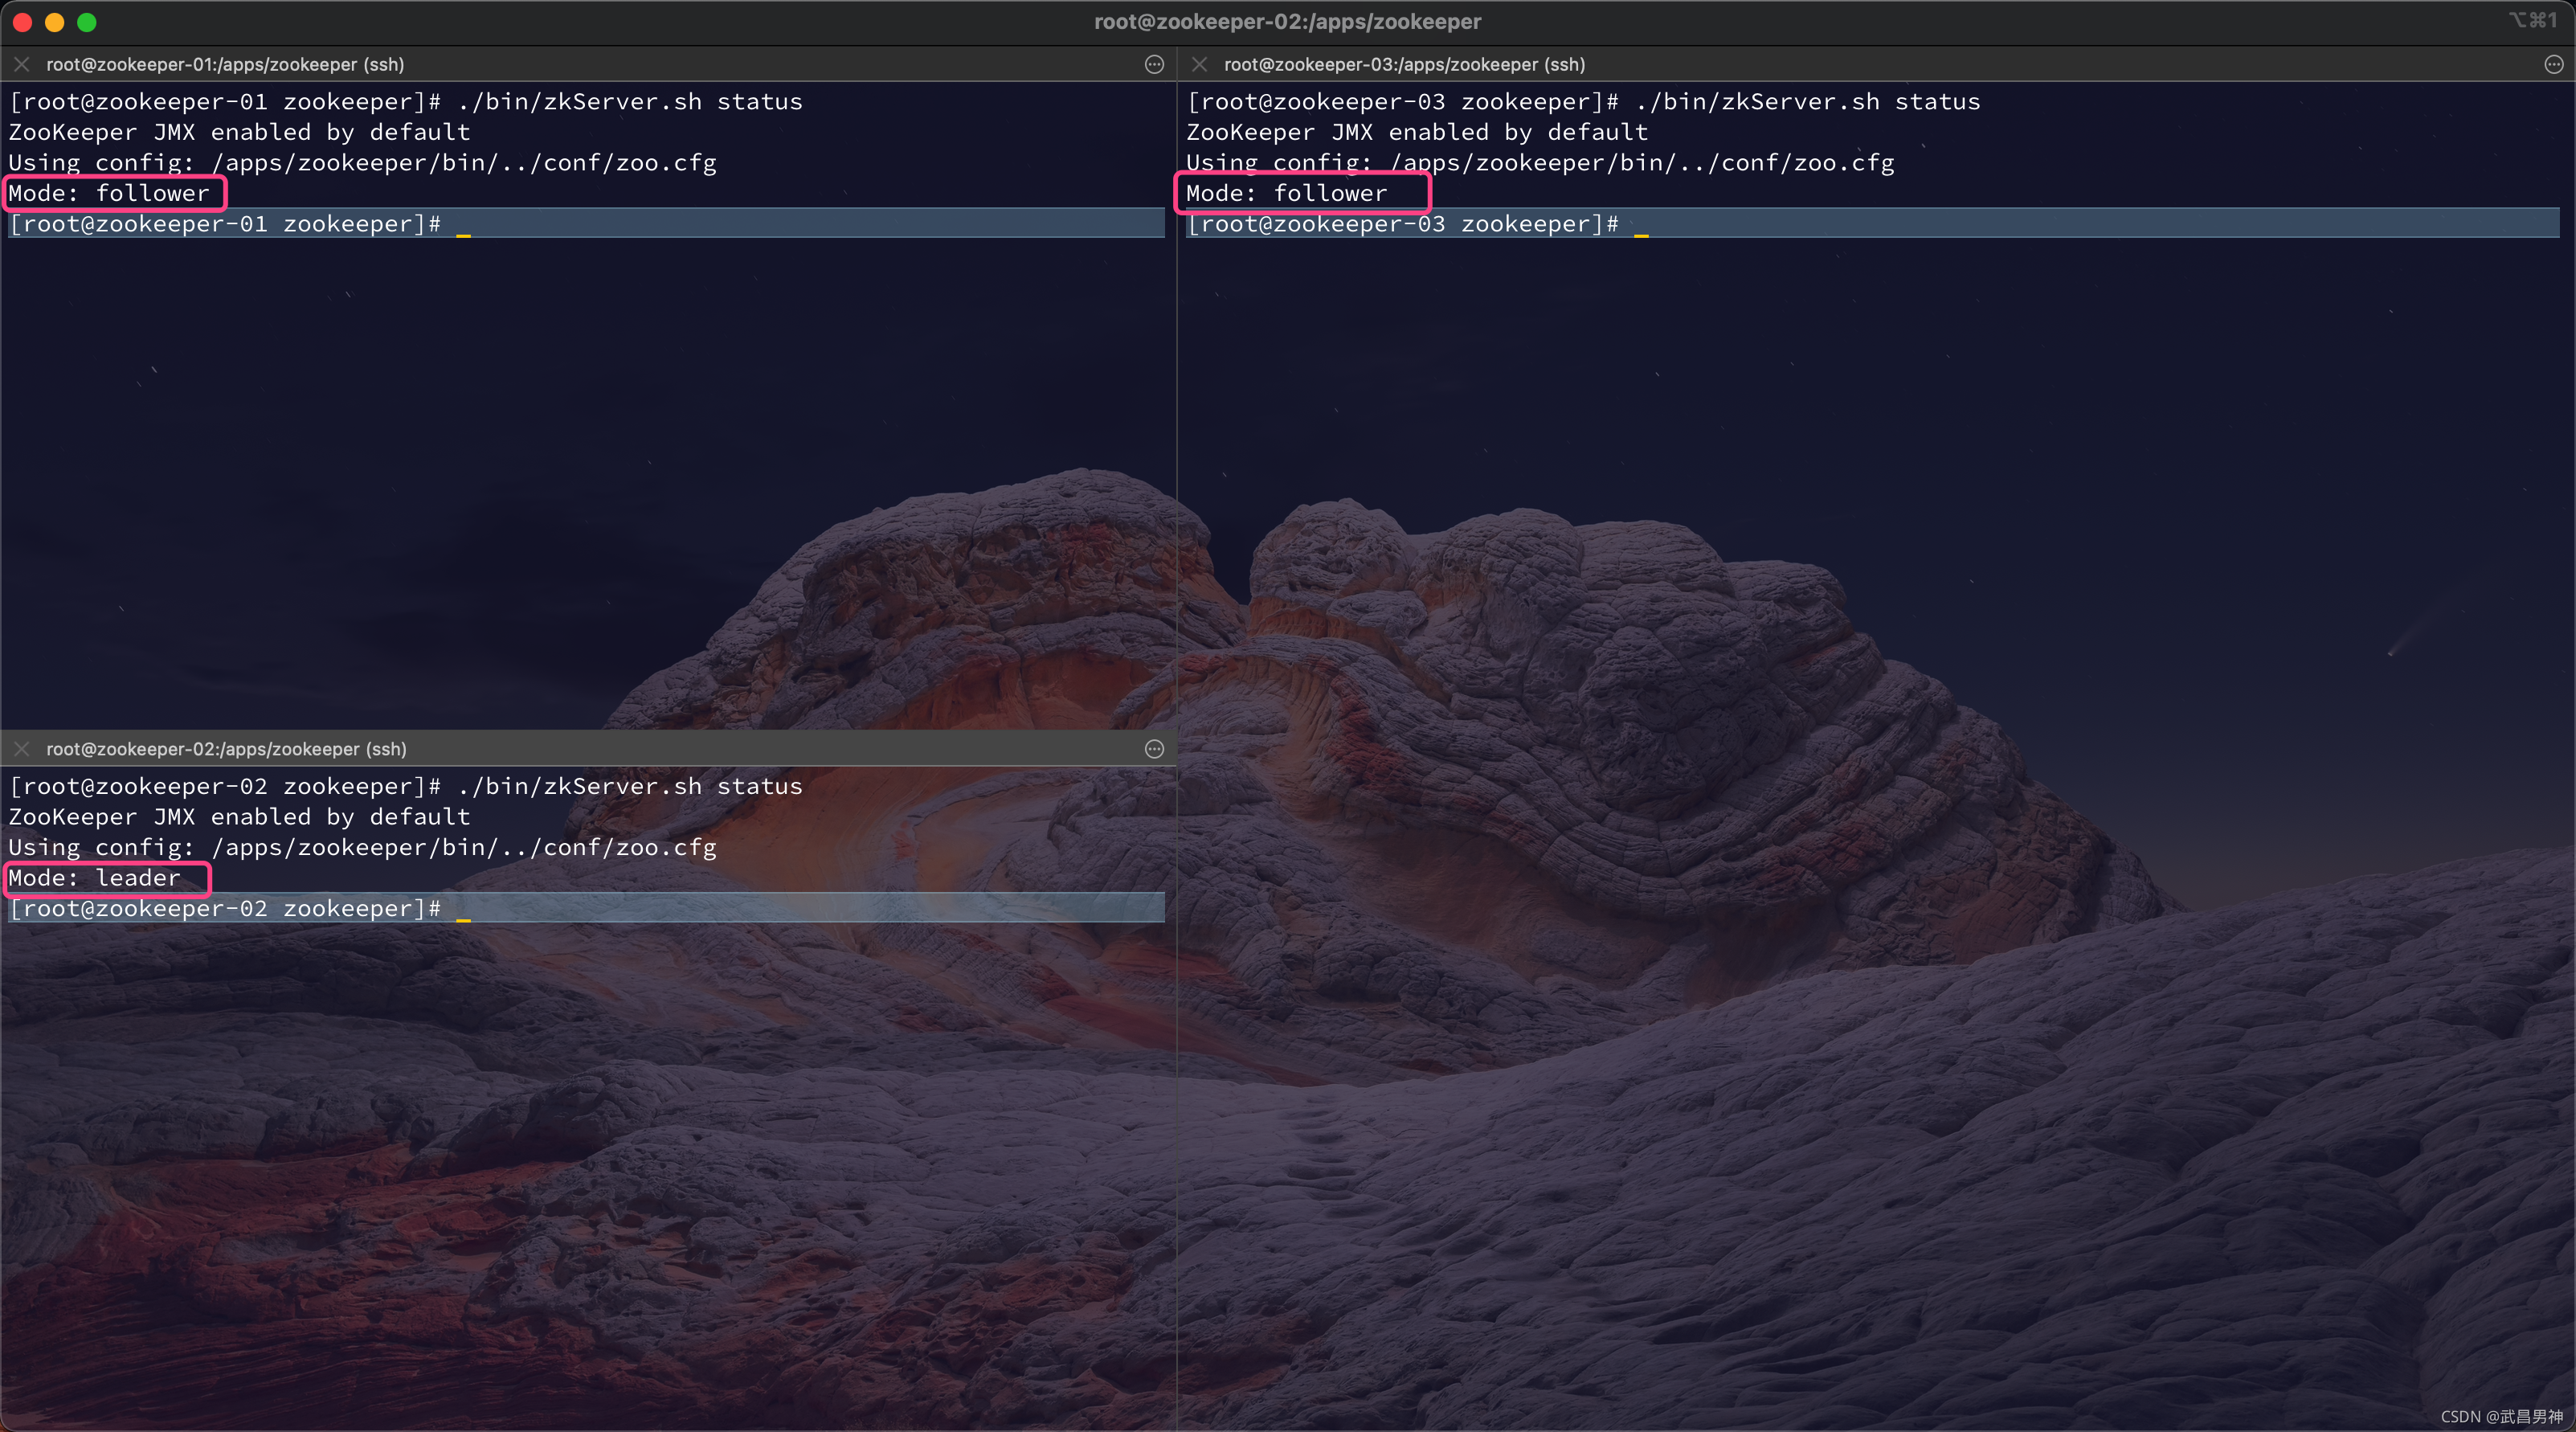Open the zookeeper-01 pane options menu icon
This screenshot has width=2576, height=1432.
click(1154, 64)
